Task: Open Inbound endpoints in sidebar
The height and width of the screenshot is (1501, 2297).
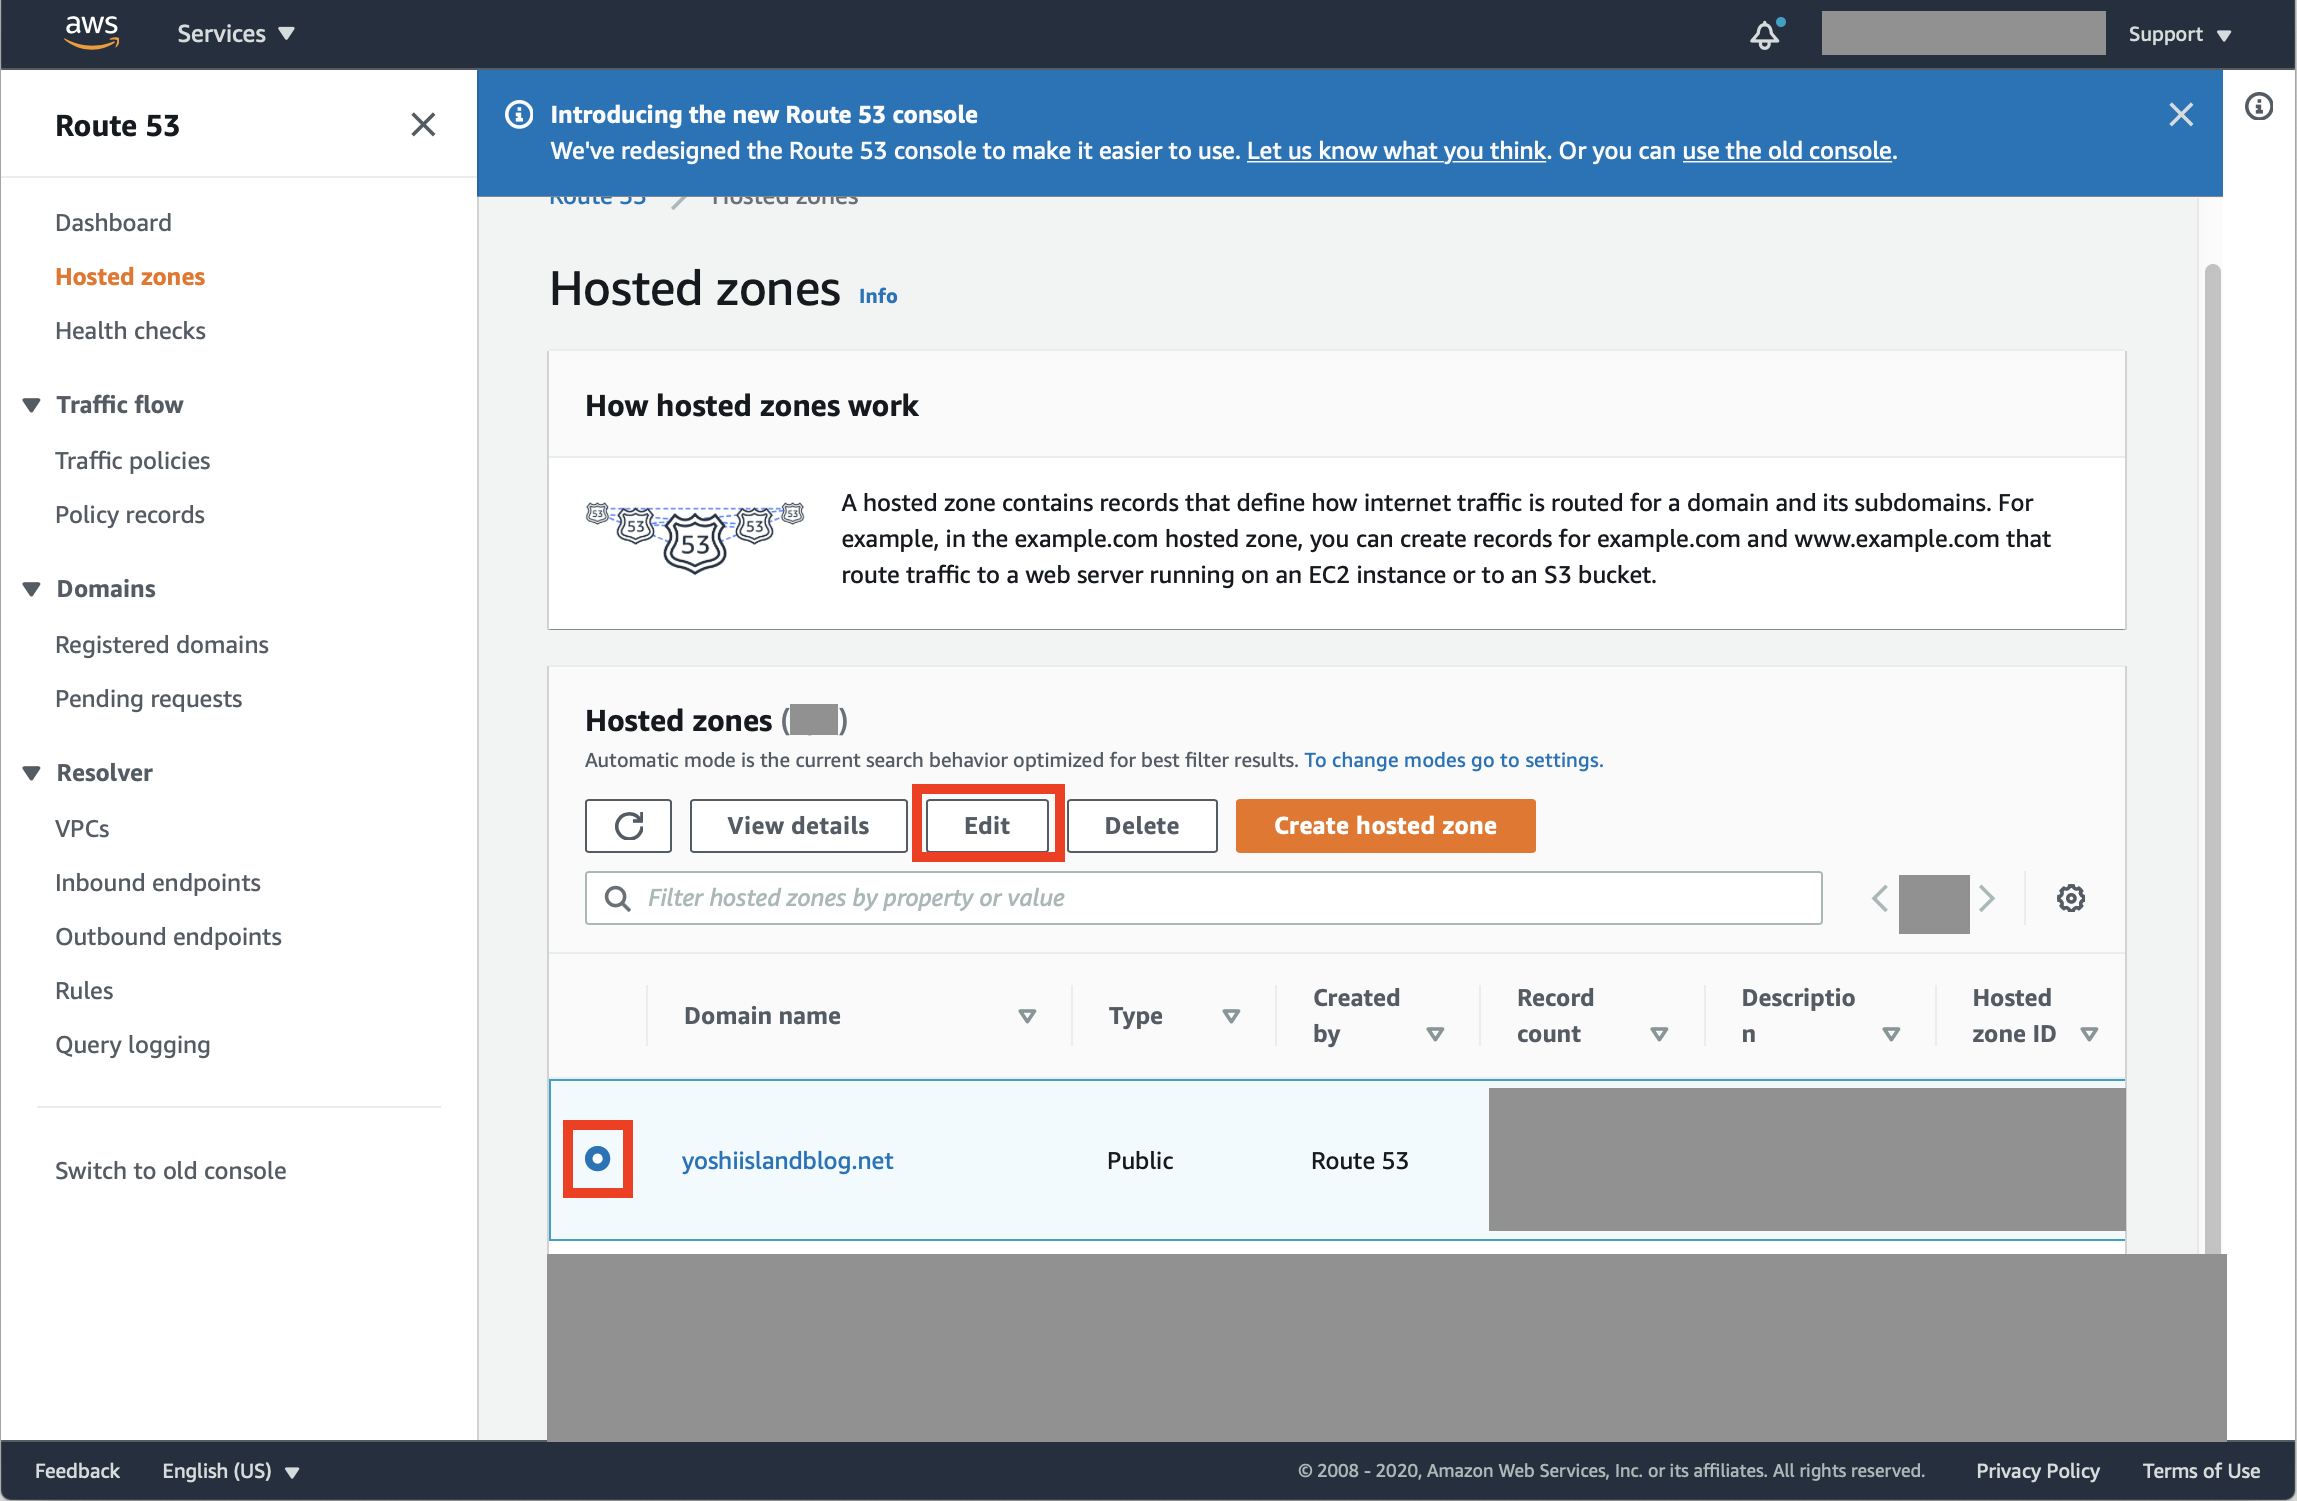Action: pyautogui.click(x=157, y=883)
